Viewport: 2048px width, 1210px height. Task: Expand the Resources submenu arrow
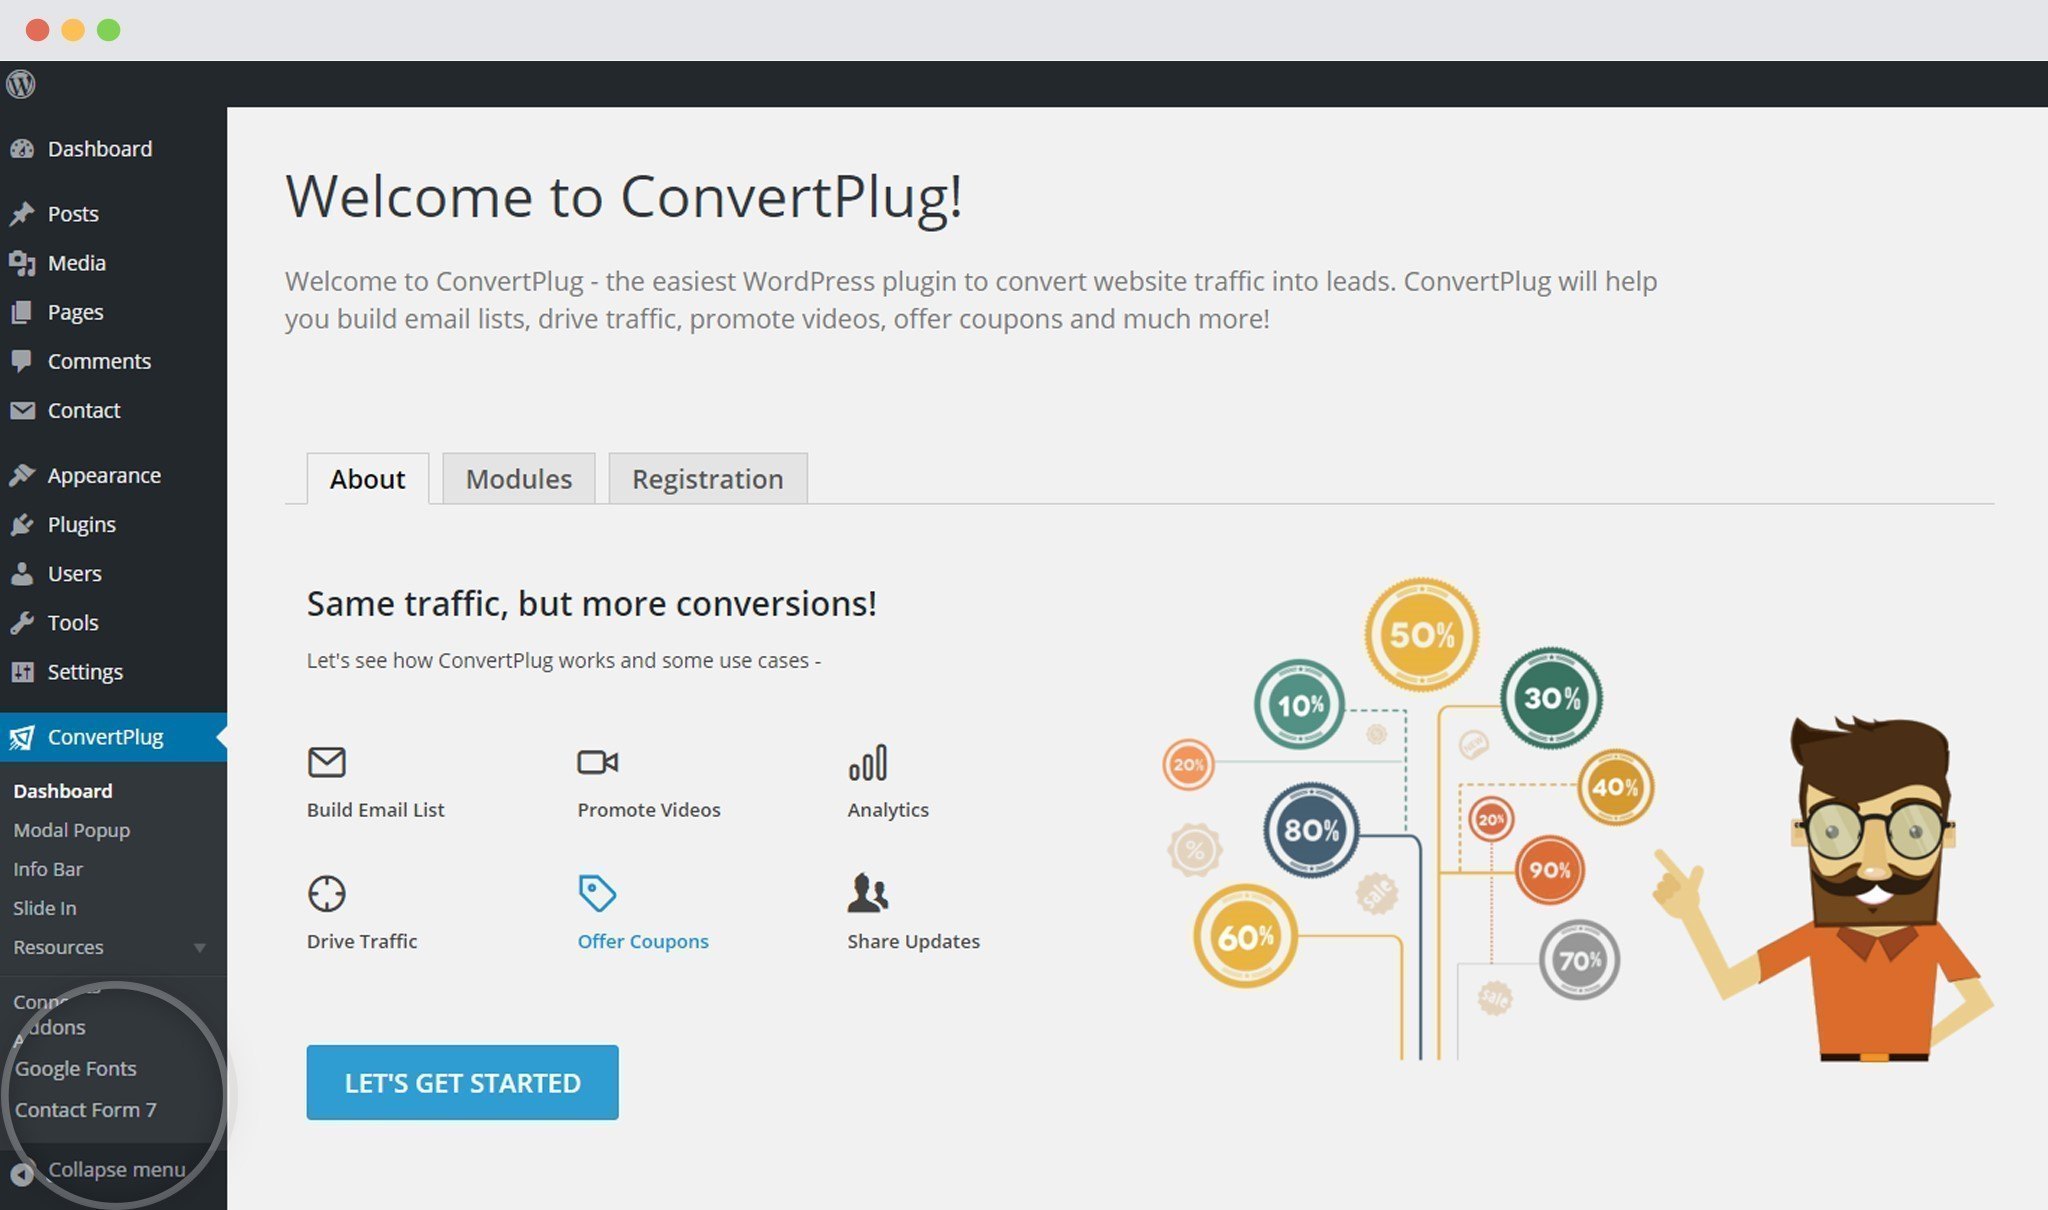200,948
